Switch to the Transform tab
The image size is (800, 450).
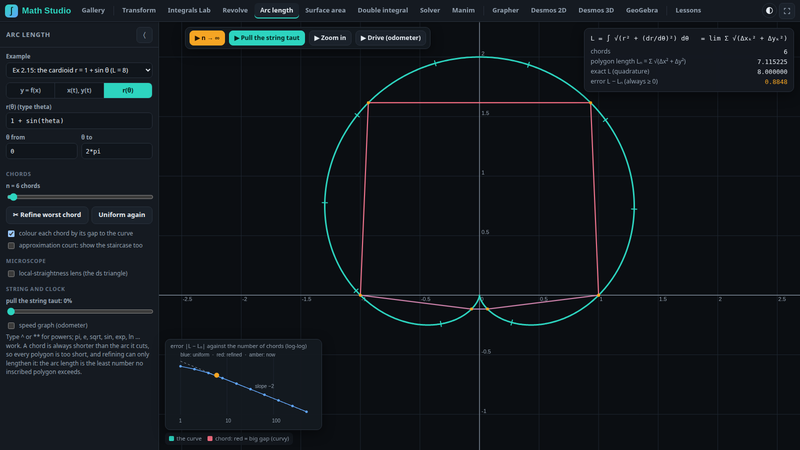139,10
